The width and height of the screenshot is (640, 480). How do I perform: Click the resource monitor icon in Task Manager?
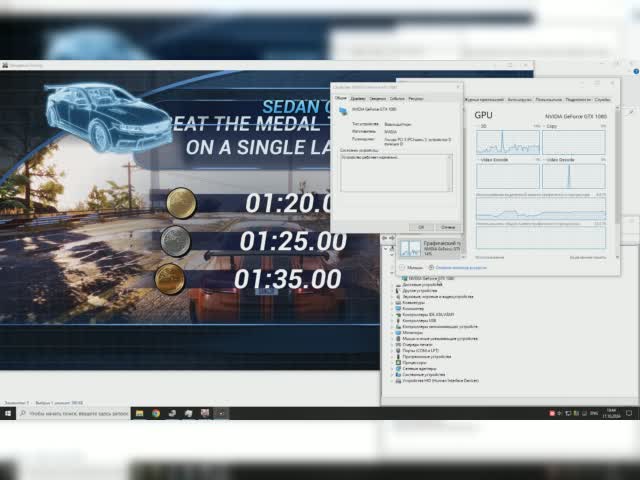[431, 267]
